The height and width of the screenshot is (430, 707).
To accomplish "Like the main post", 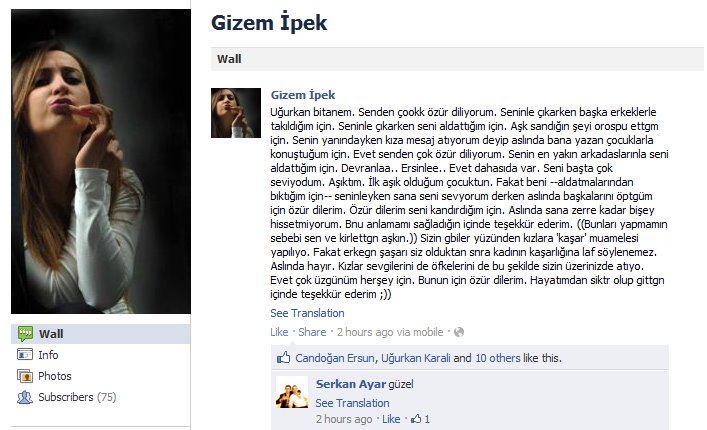I will (x=279, y=332).
